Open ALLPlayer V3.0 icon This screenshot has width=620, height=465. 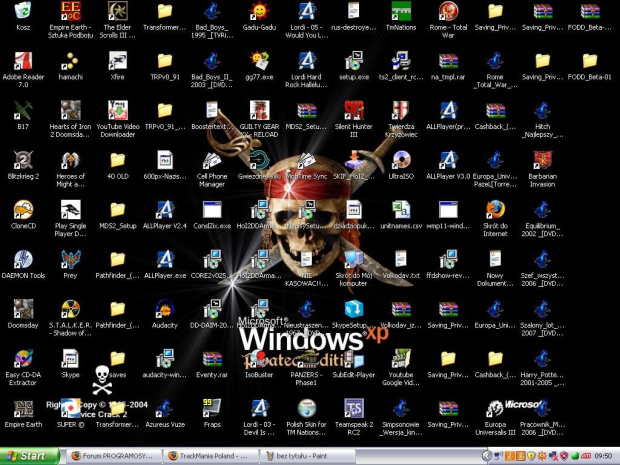coord(448,160)
